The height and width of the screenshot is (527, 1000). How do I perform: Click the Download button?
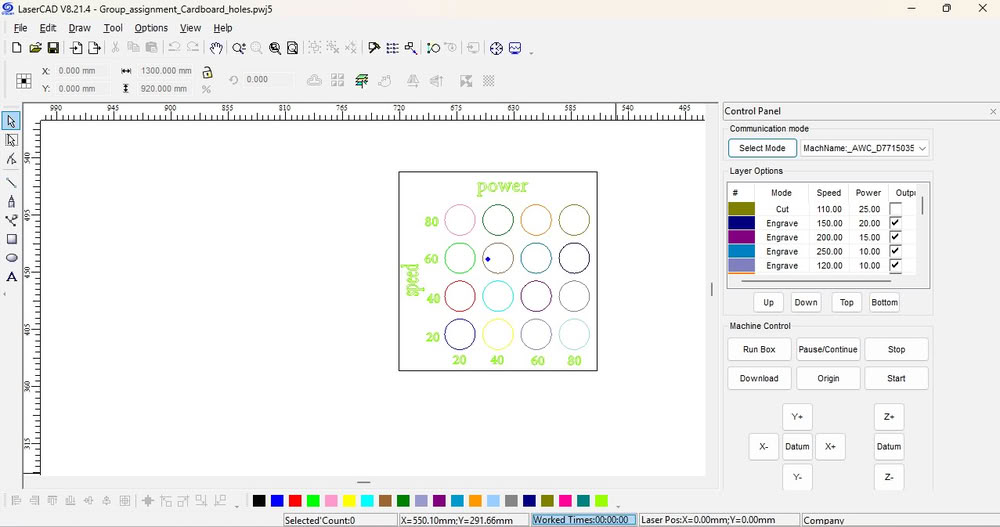pos(759,378)
